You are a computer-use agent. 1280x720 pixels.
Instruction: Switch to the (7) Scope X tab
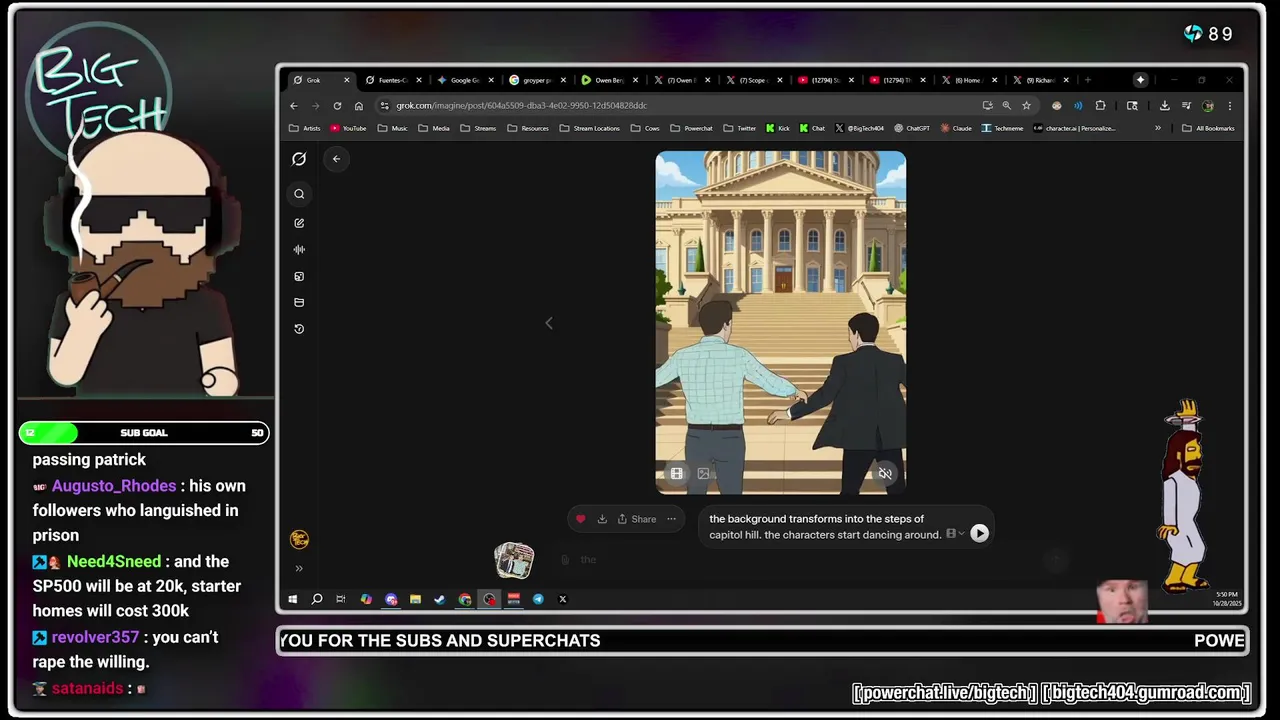pyautogui.click(x=752, y=80)
